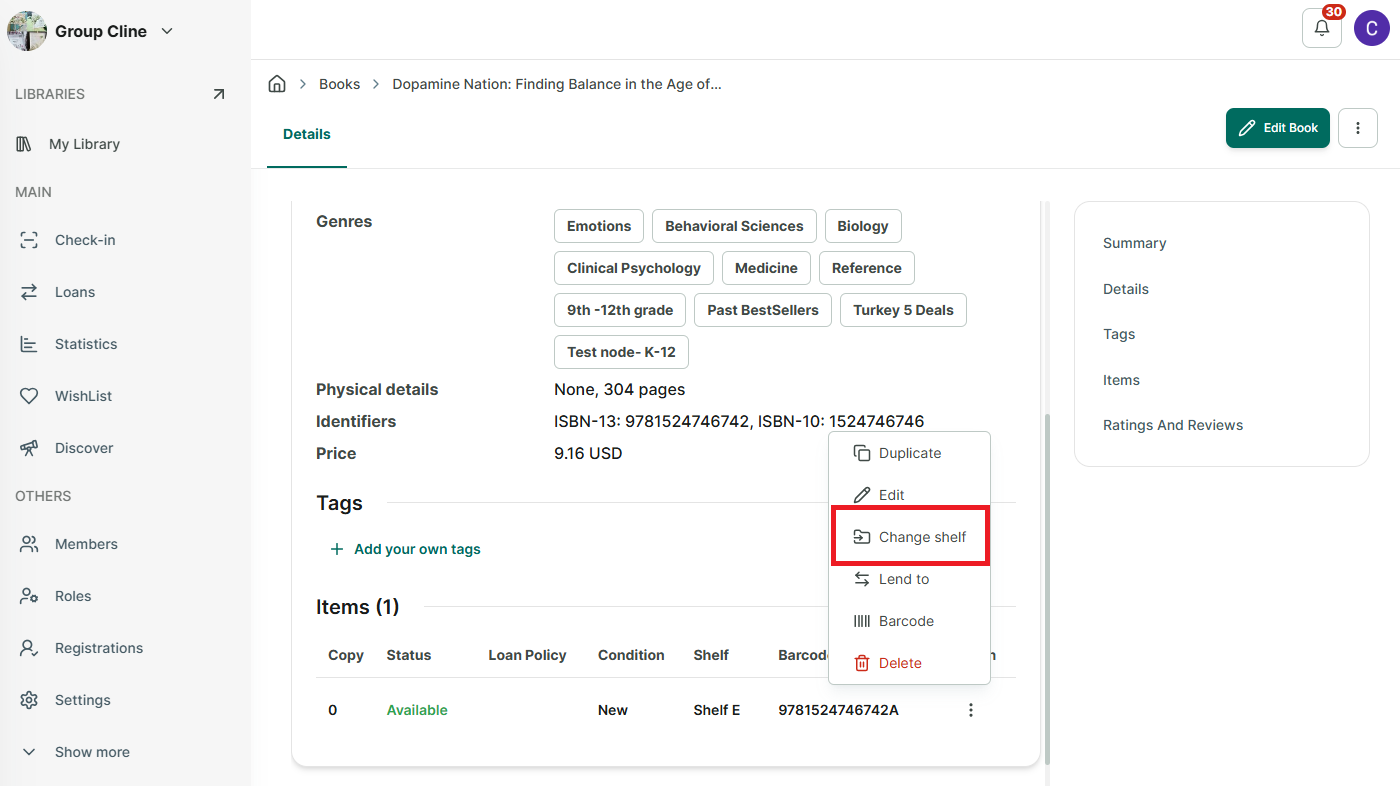This screenshot has width=1400, height=786.
Task: Open the book more-options kebab button
Action: (1358, 128)
